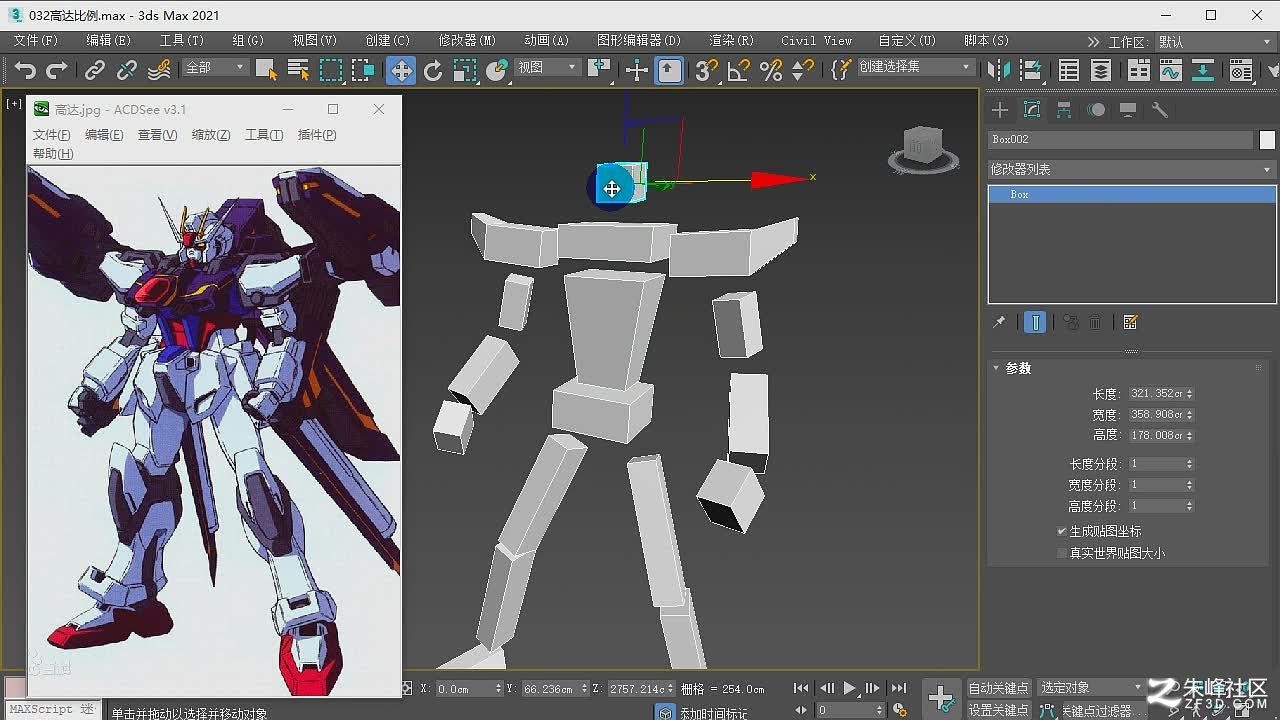Click the 自动关键点 button

click(998, 688)
